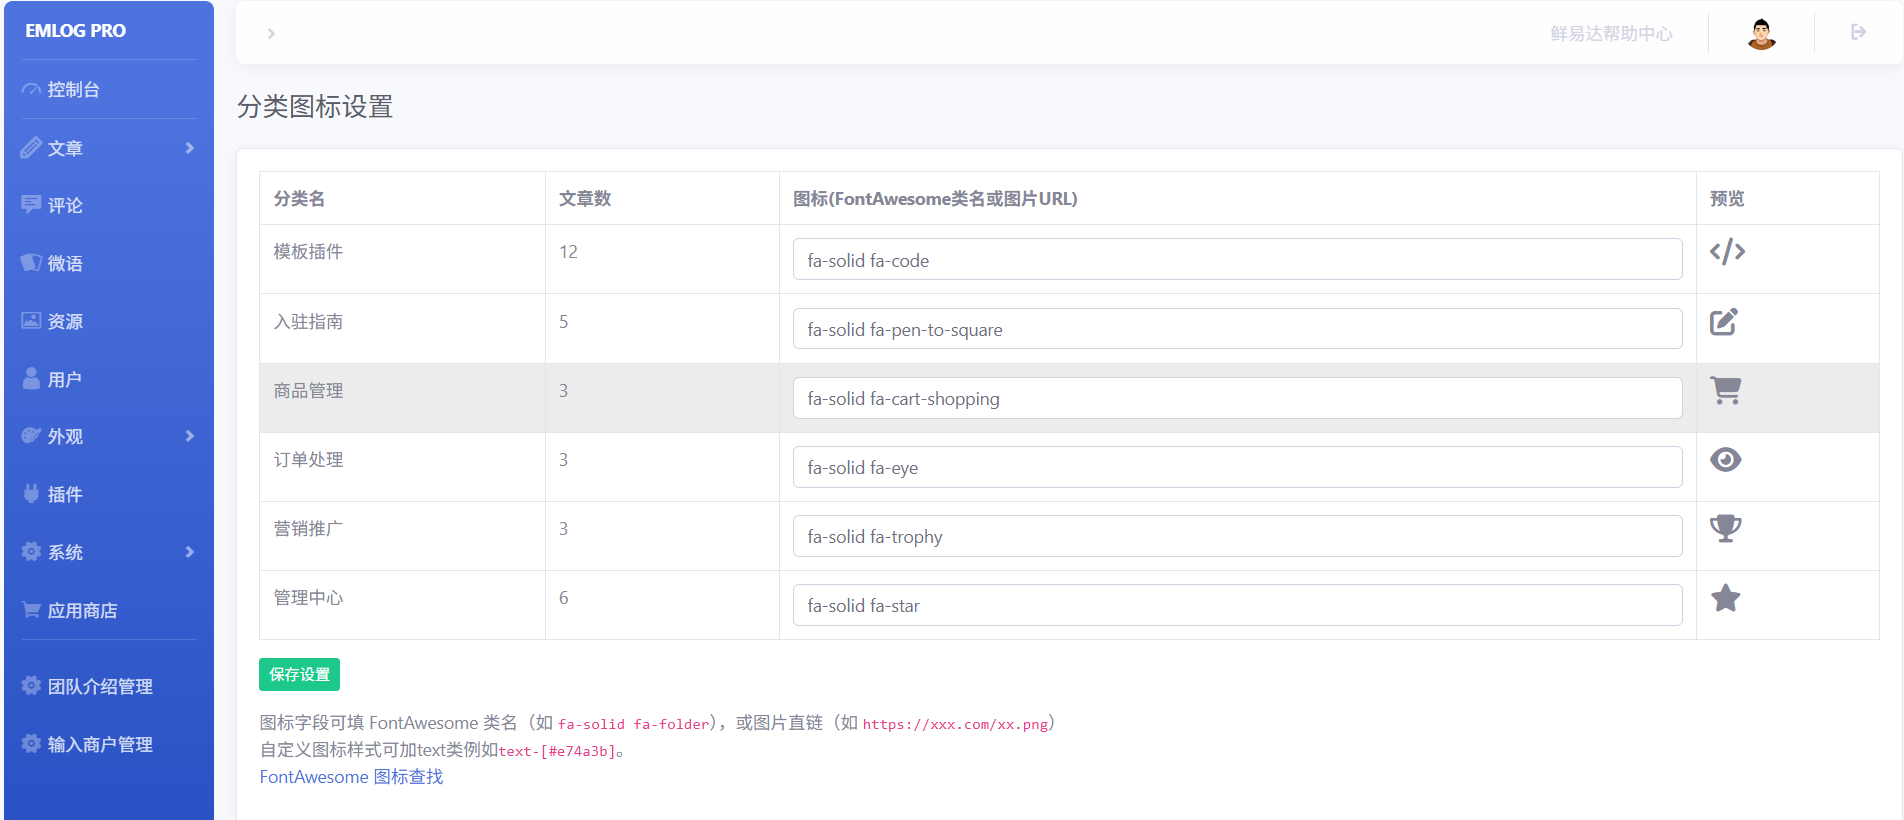Screen dimensions: 1904x820
Task: Click the icon field for 商品管理 row
Action: click(1237, 399)
